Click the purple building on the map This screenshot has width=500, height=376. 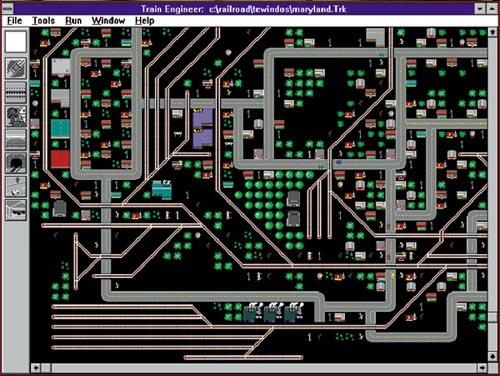pyautogui.click(x=202, y=129)
